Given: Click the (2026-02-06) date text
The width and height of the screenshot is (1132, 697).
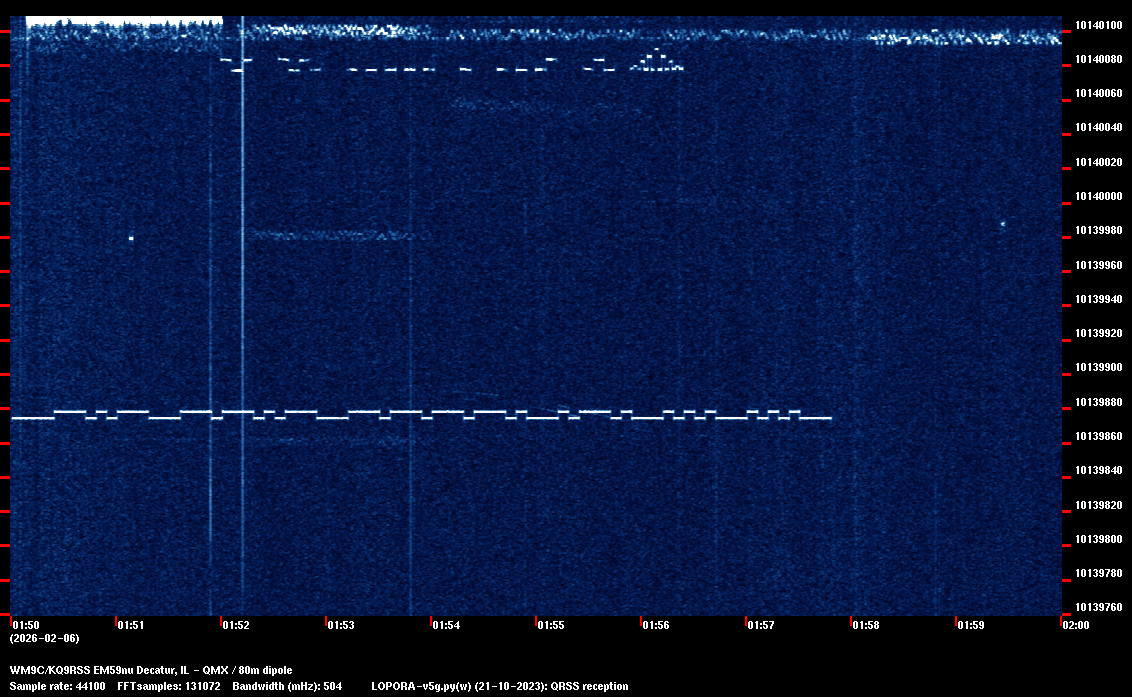Looking at the screenshot, I should pyautogui.click(x=44, y=638).
